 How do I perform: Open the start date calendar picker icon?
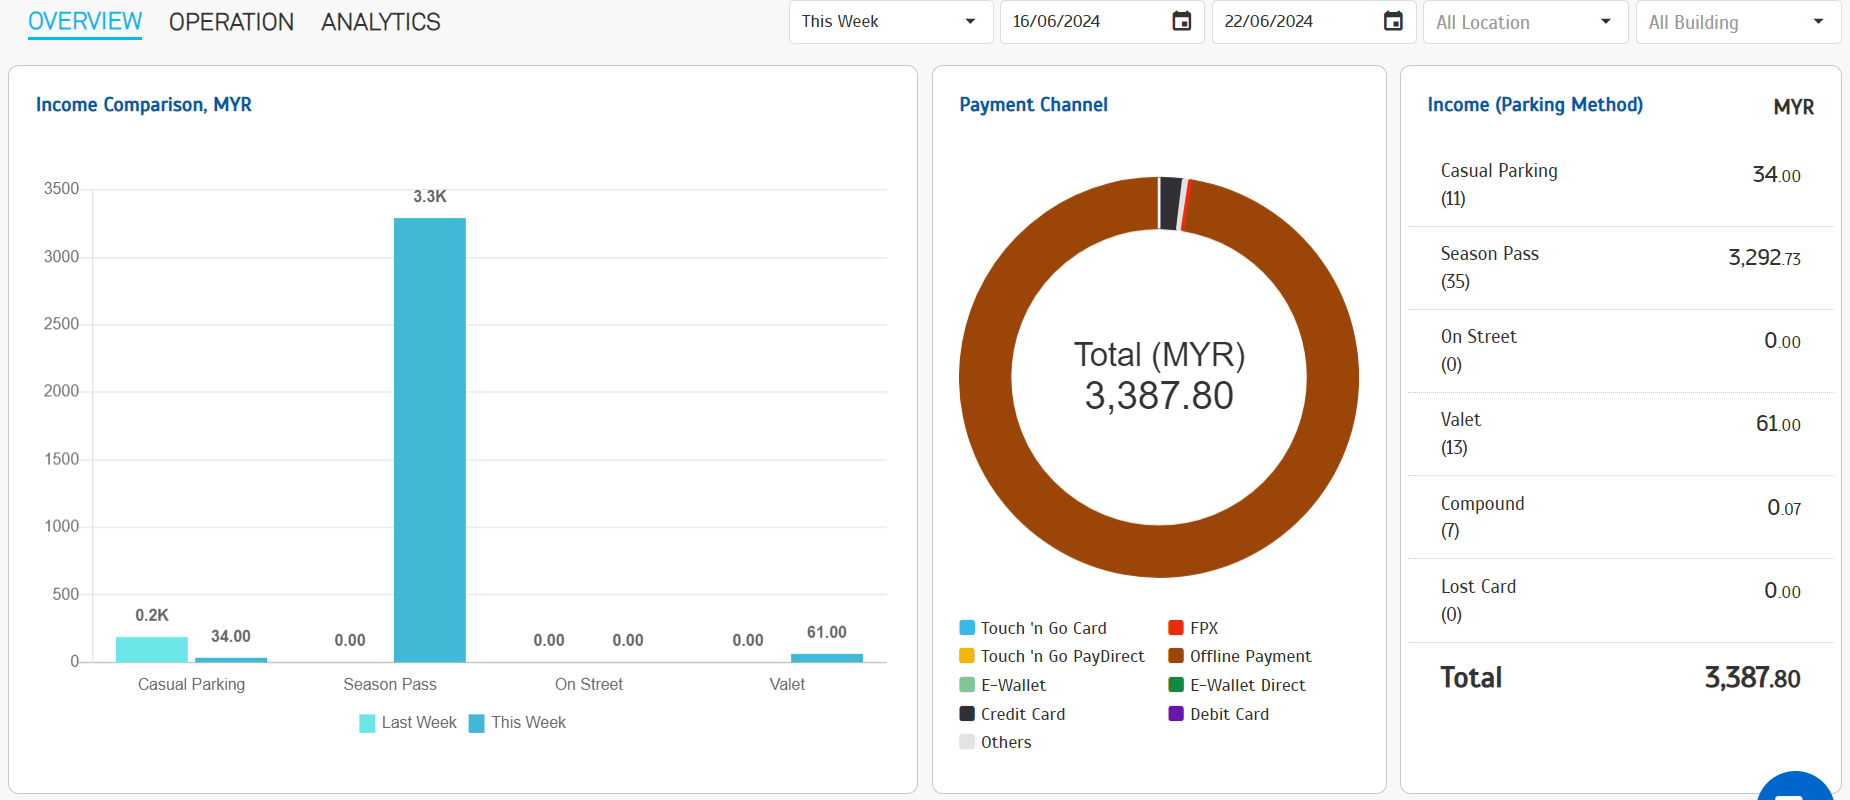[1181, 21]
